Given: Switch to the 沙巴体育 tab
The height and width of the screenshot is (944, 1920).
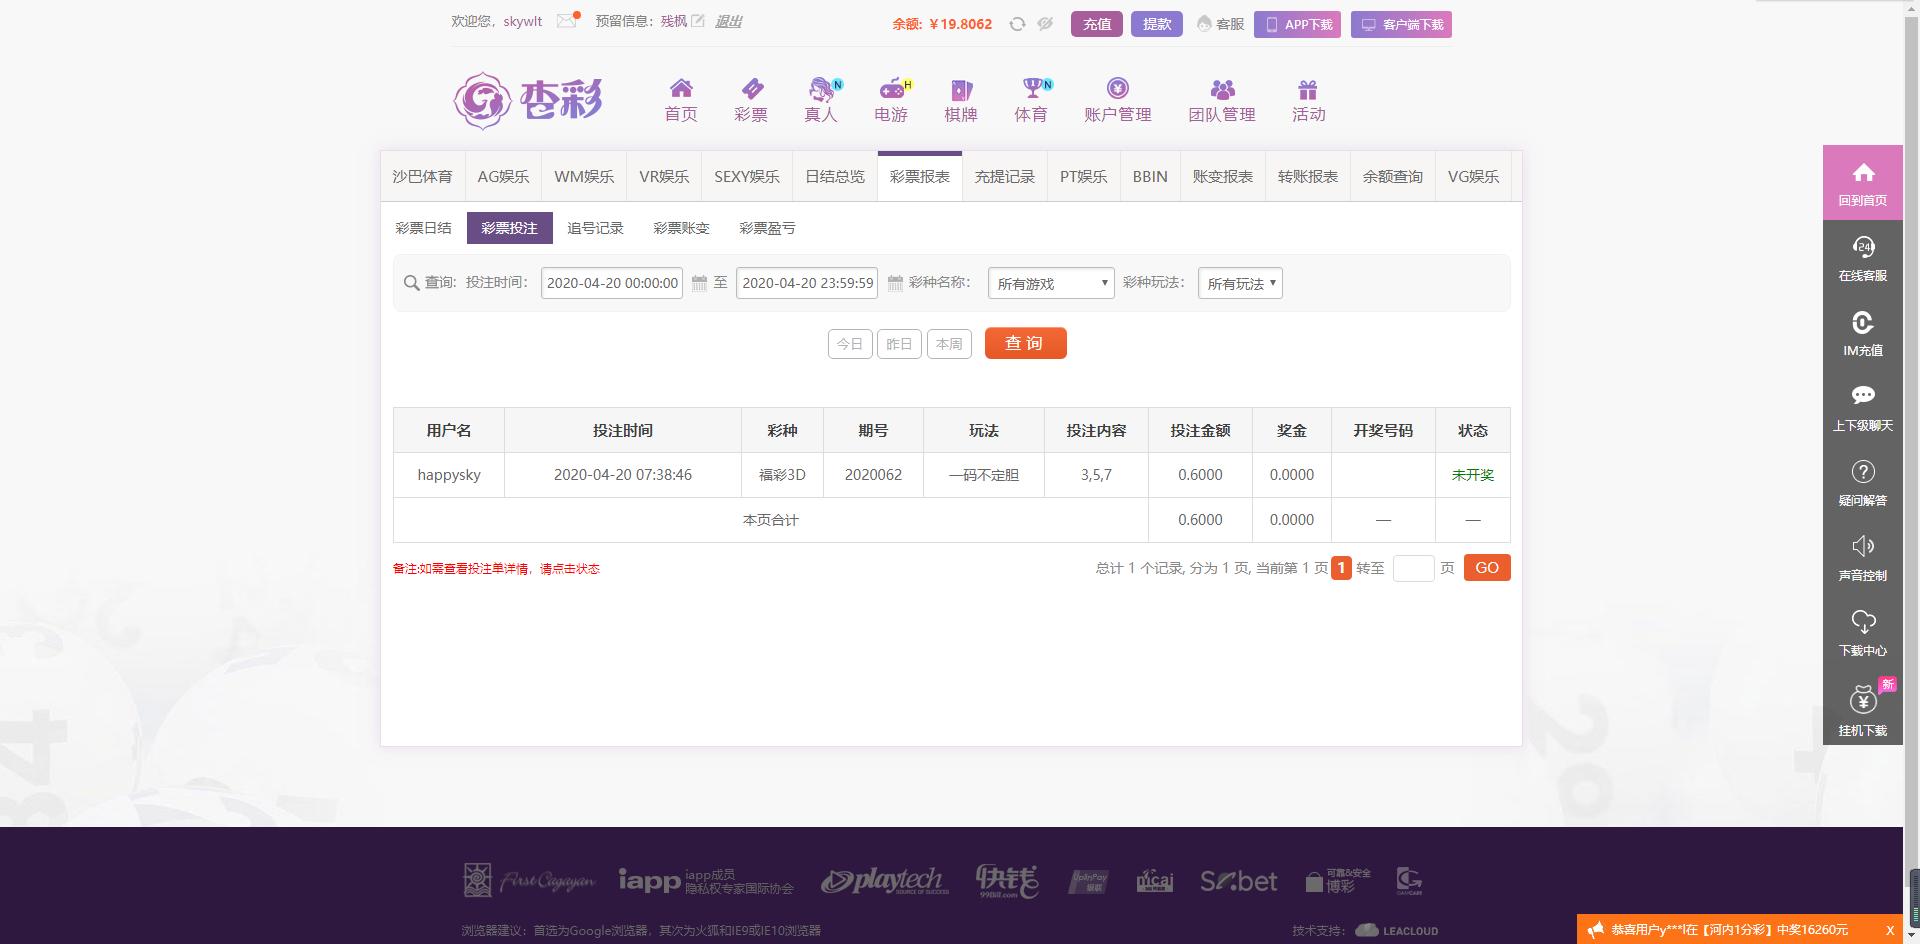Looking at the screenshot, I should (x=422, y=176).
